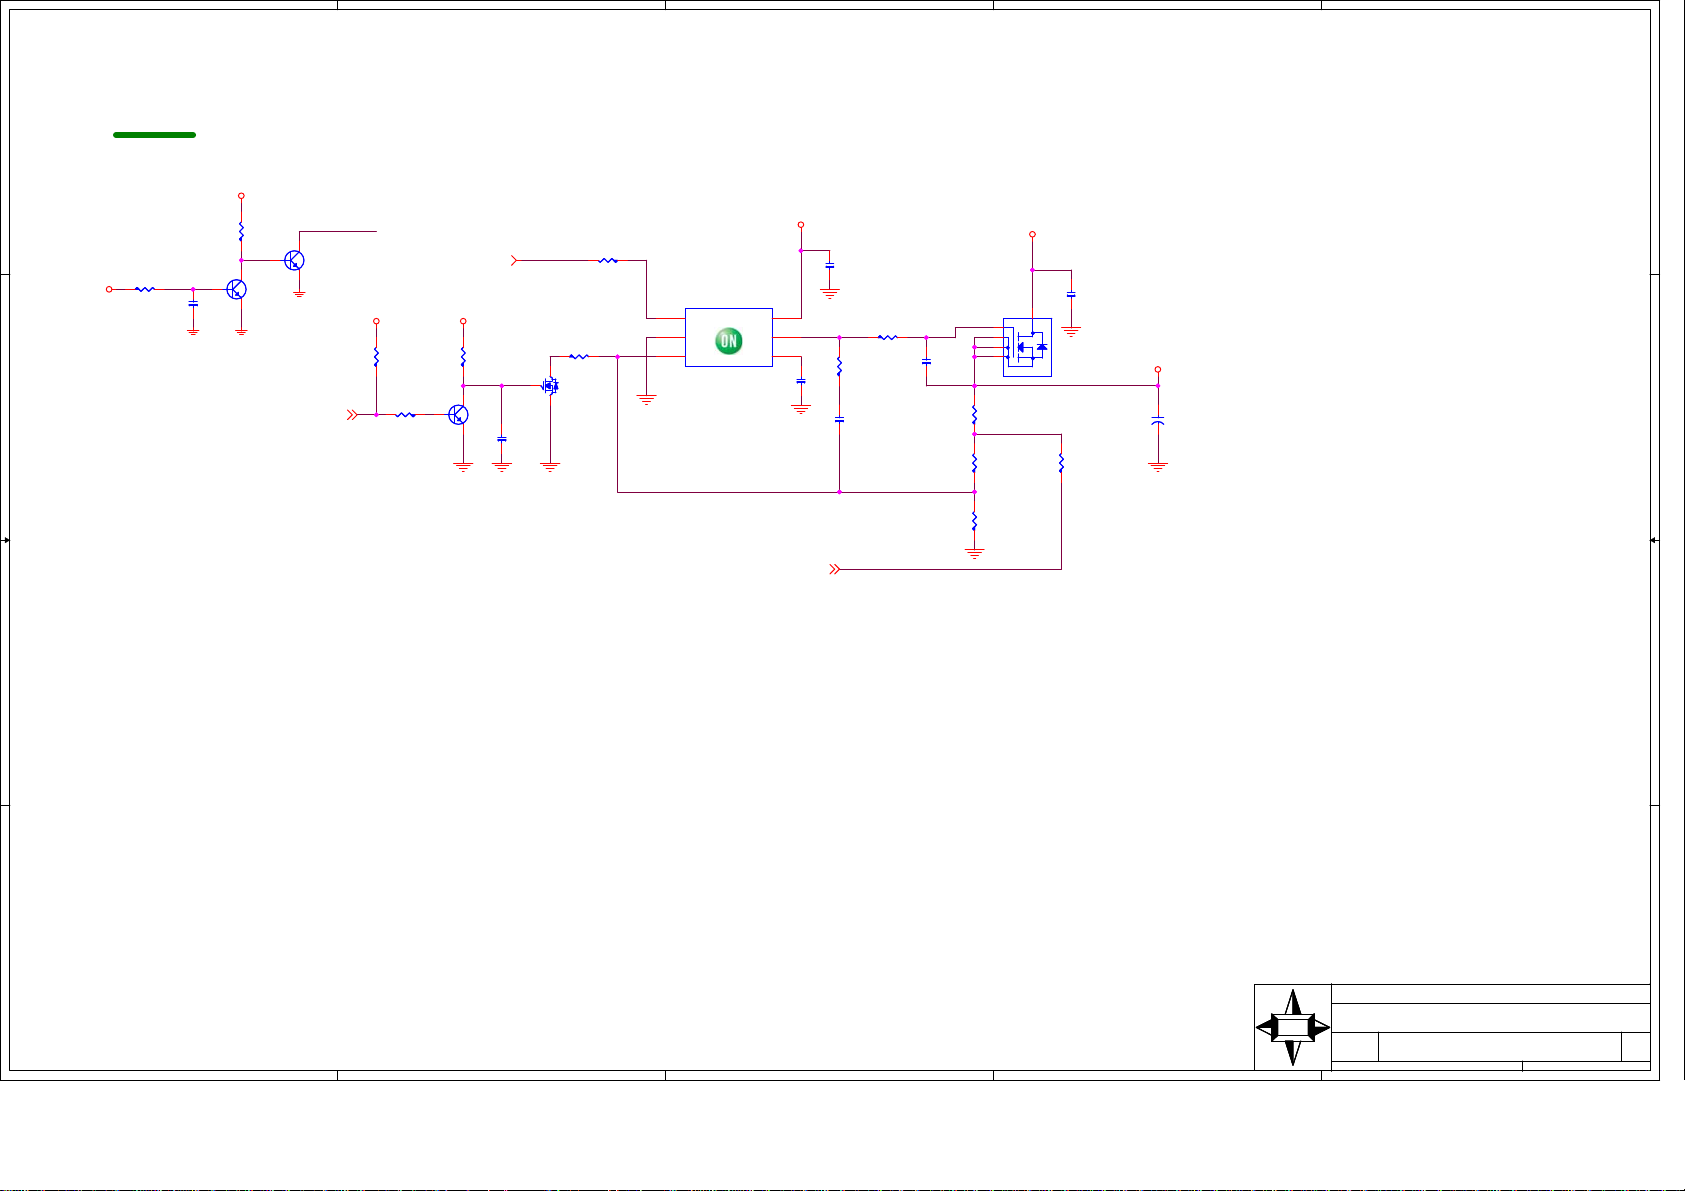Select the double-arrow port on the long bottom wire
The width and height of the screenshot is (1685, 1191).
835,569
